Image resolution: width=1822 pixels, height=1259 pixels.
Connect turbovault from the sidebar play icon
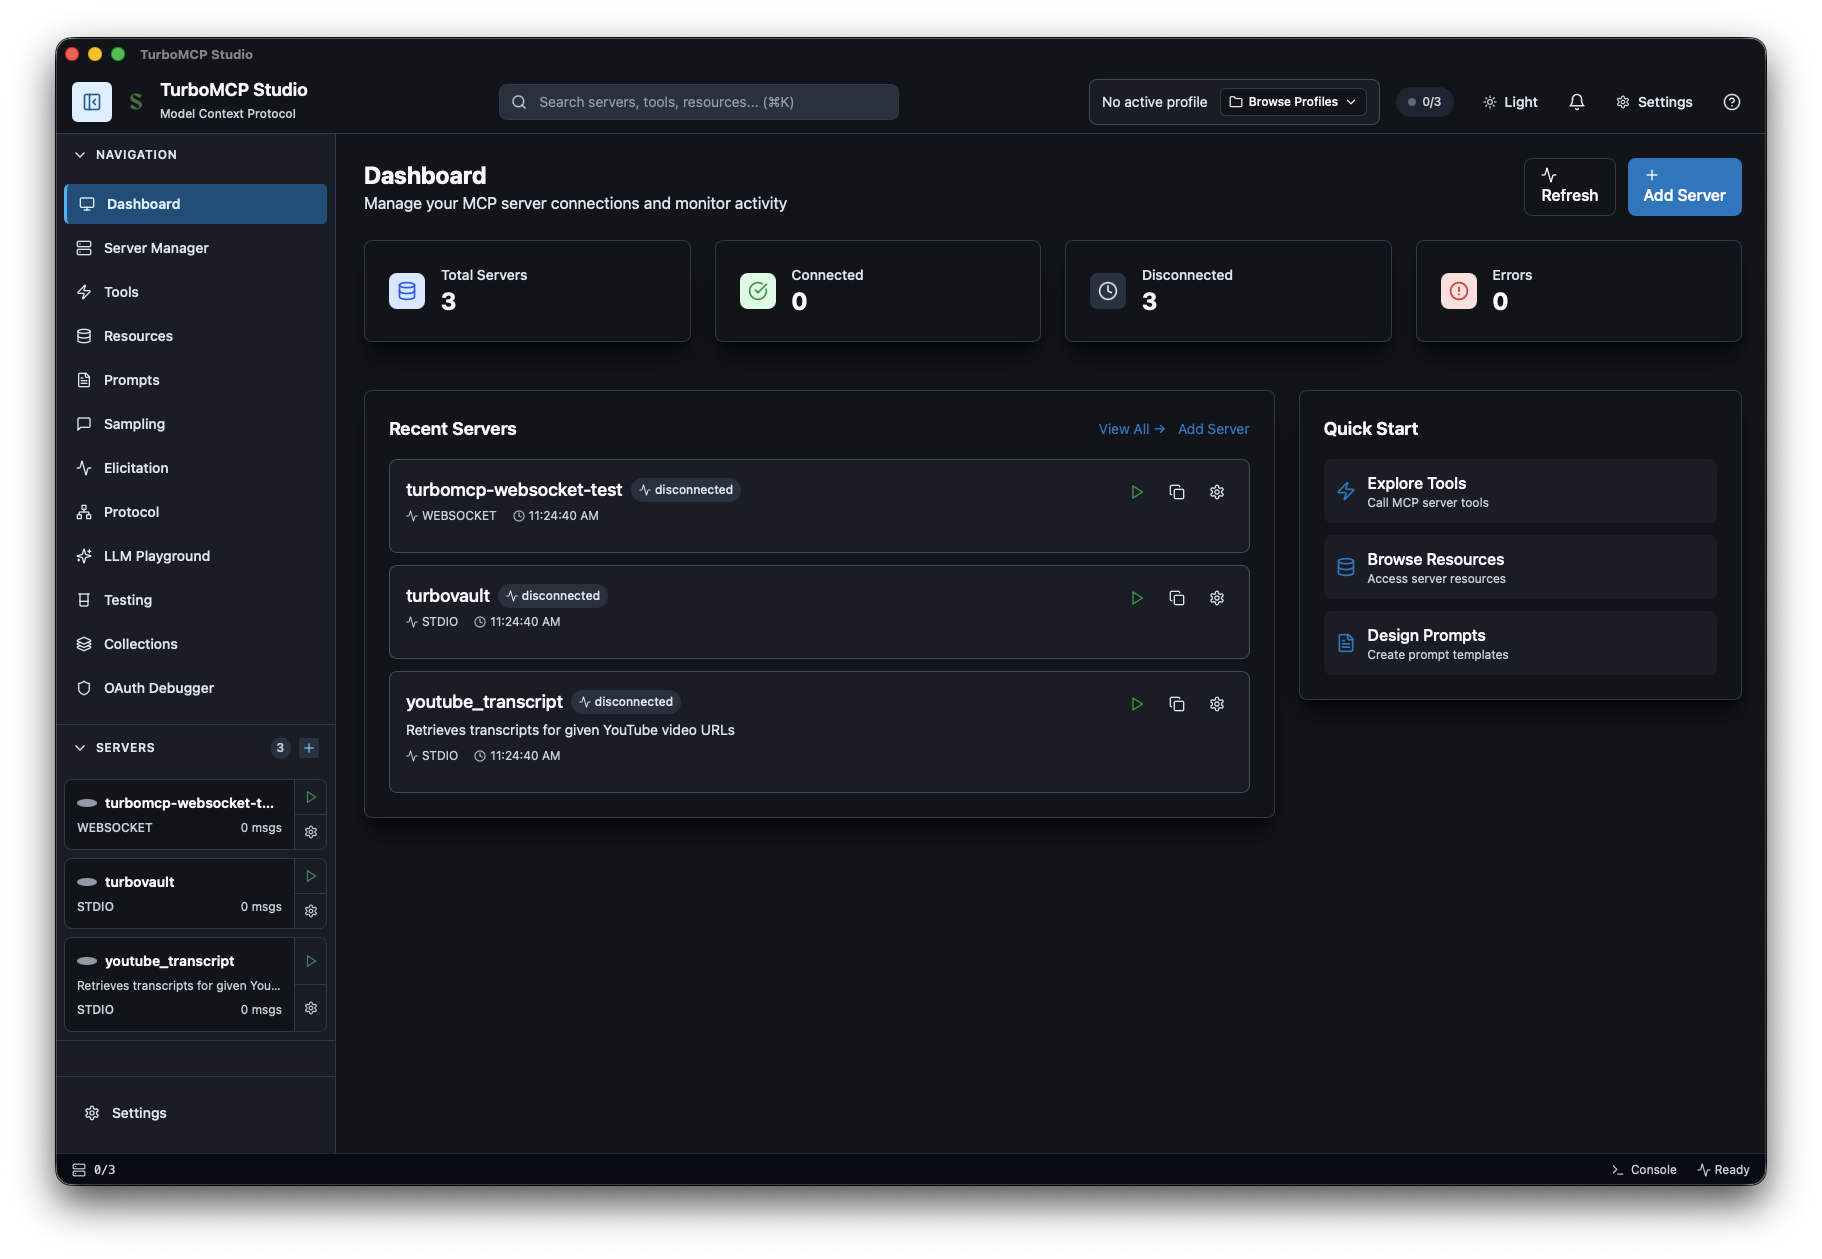tap(311, 876)
